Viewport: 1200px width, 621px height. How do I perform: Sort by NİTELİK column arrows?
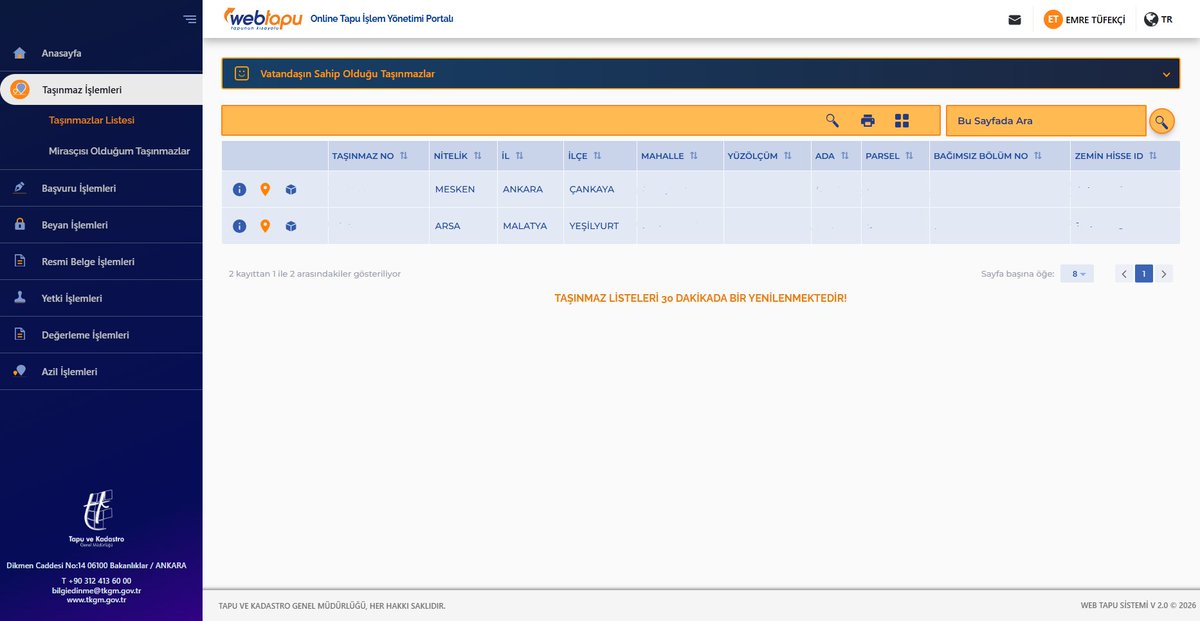pyautogui.click(x=478, y=156)
